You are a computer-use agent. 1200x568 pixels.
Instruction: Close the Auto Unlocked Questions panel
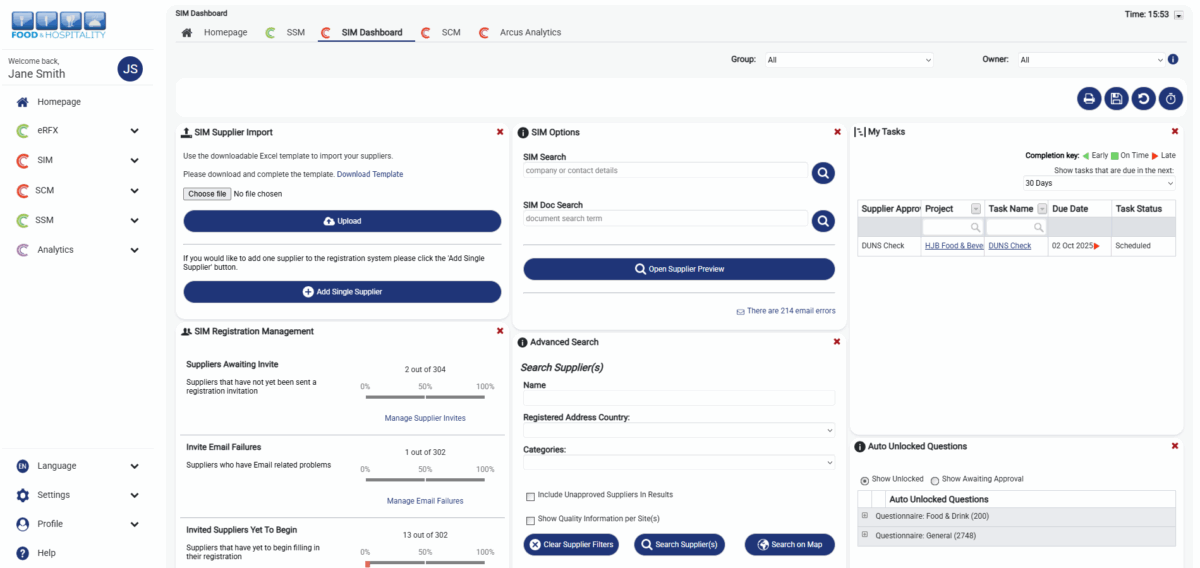coord(1175,446)
